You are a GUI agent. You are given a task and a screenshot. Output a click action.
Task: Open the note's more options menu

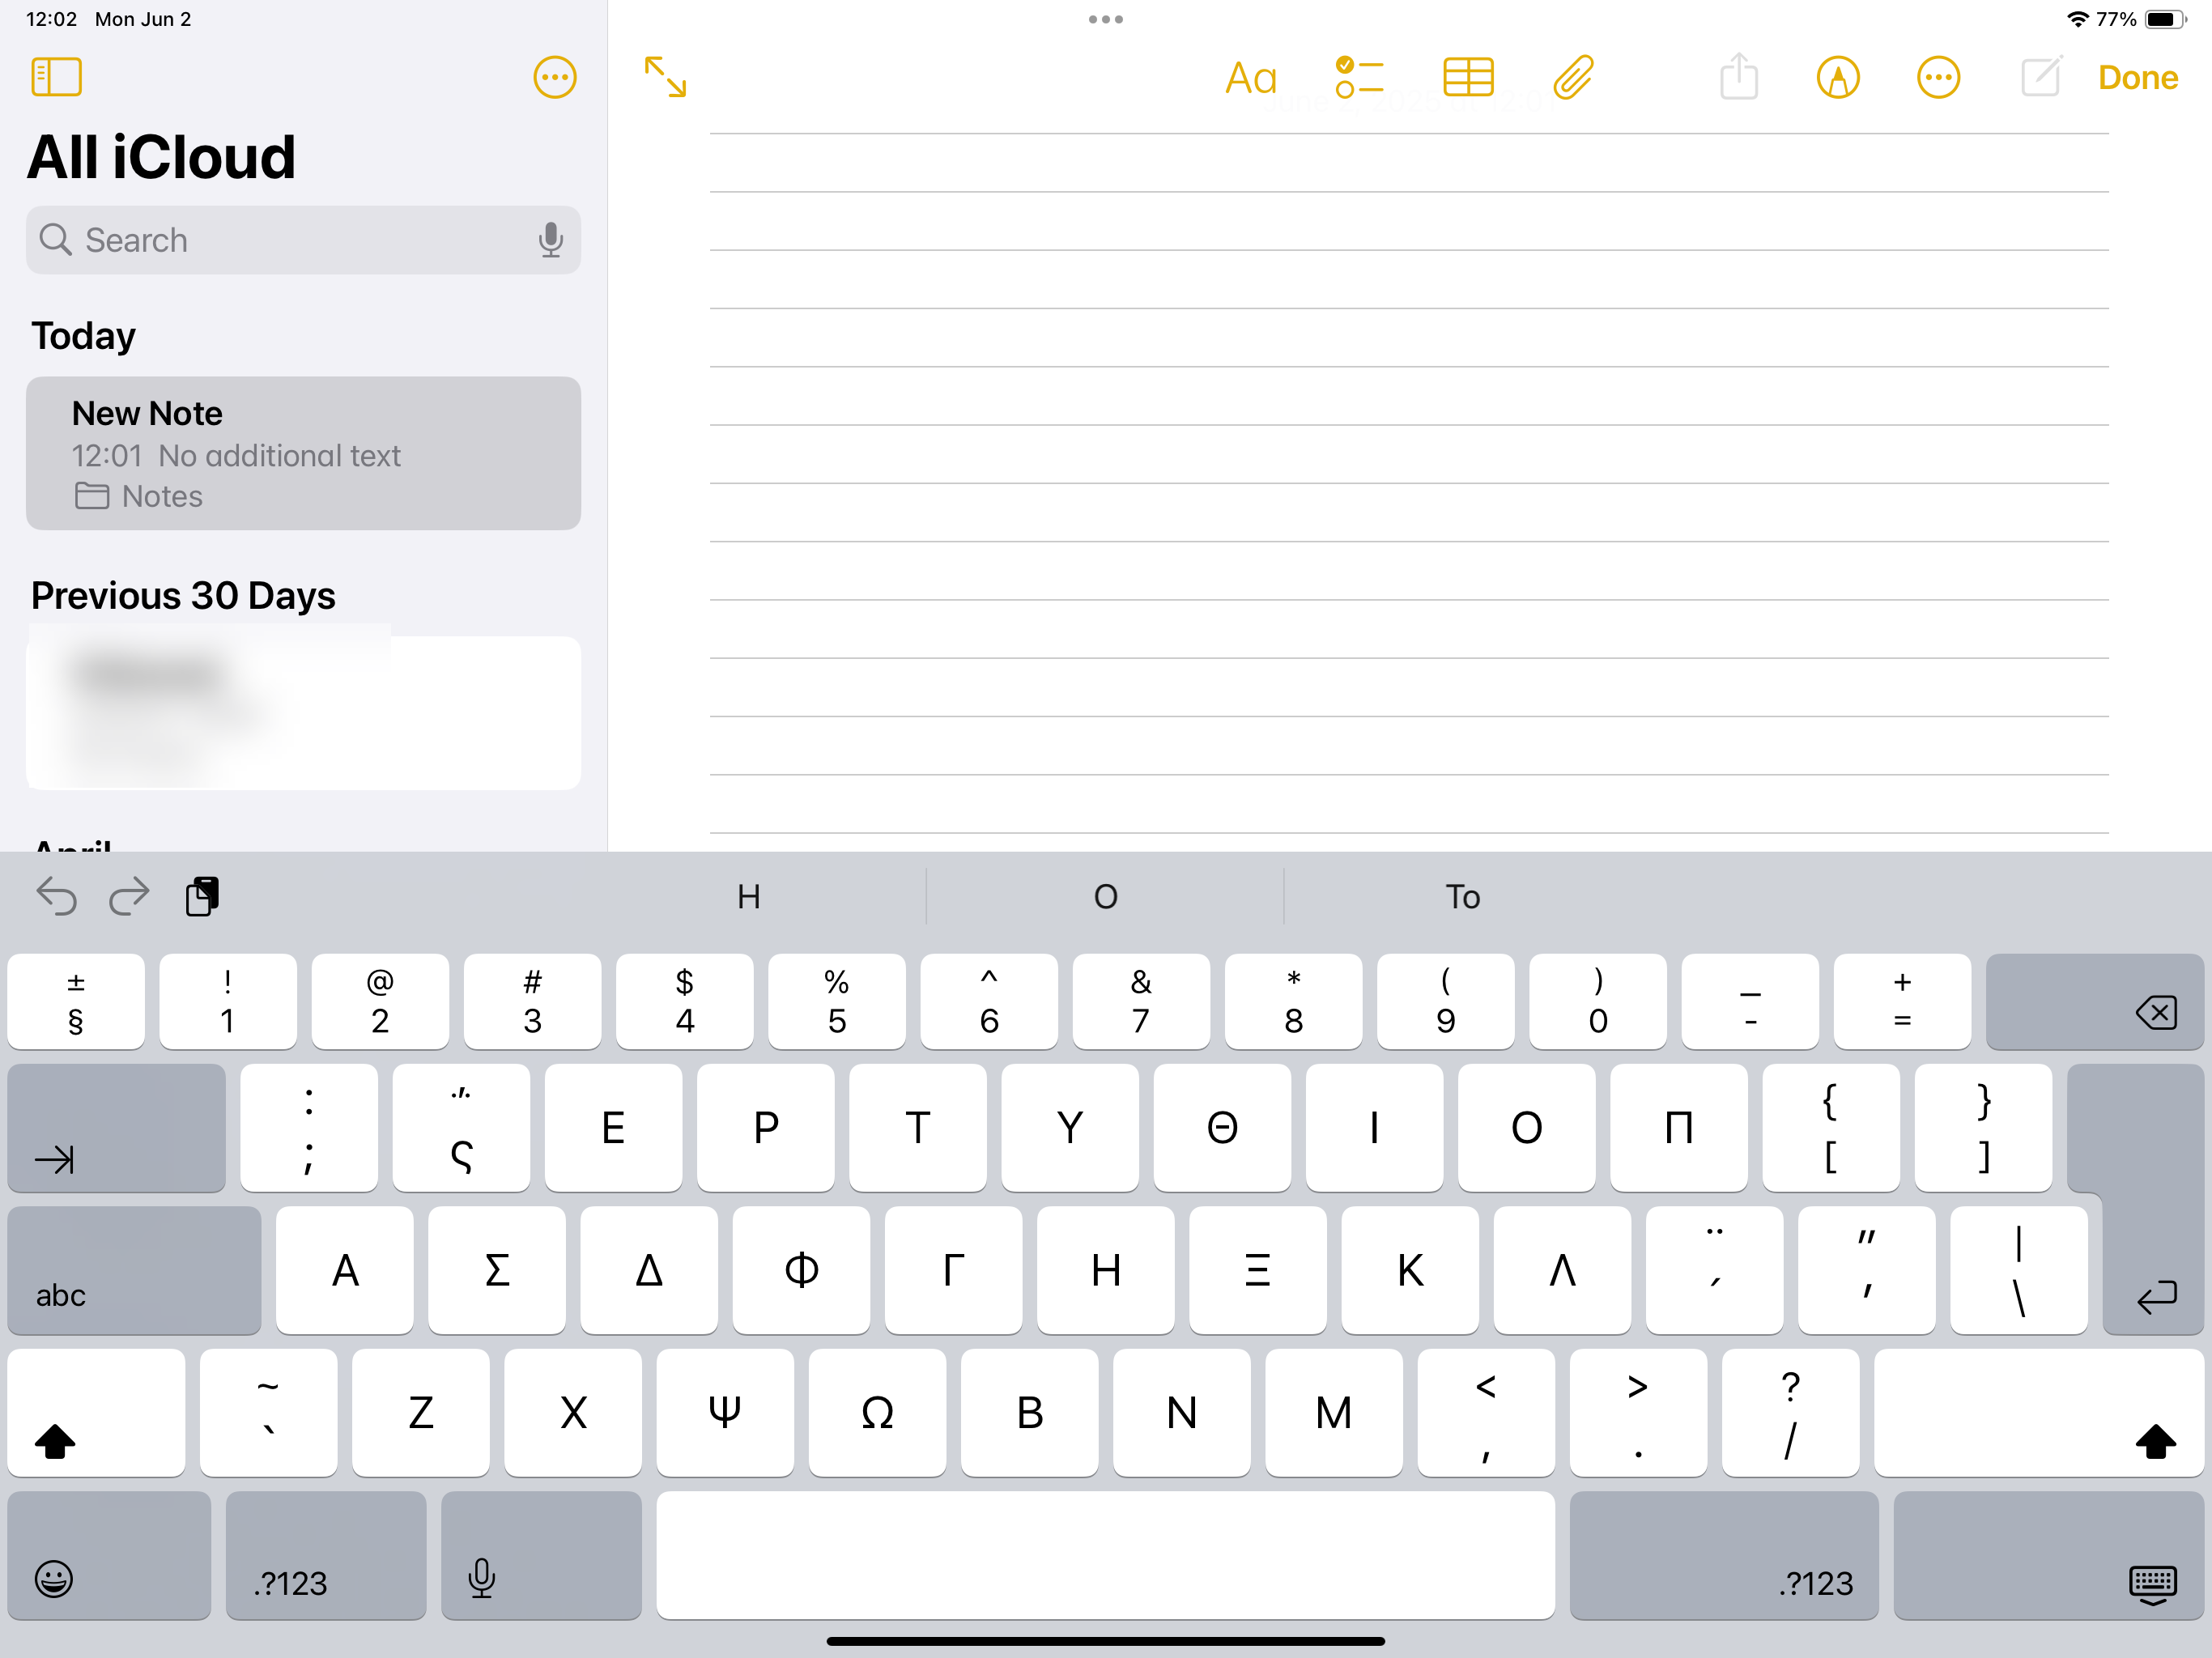tap(1937, 77)
